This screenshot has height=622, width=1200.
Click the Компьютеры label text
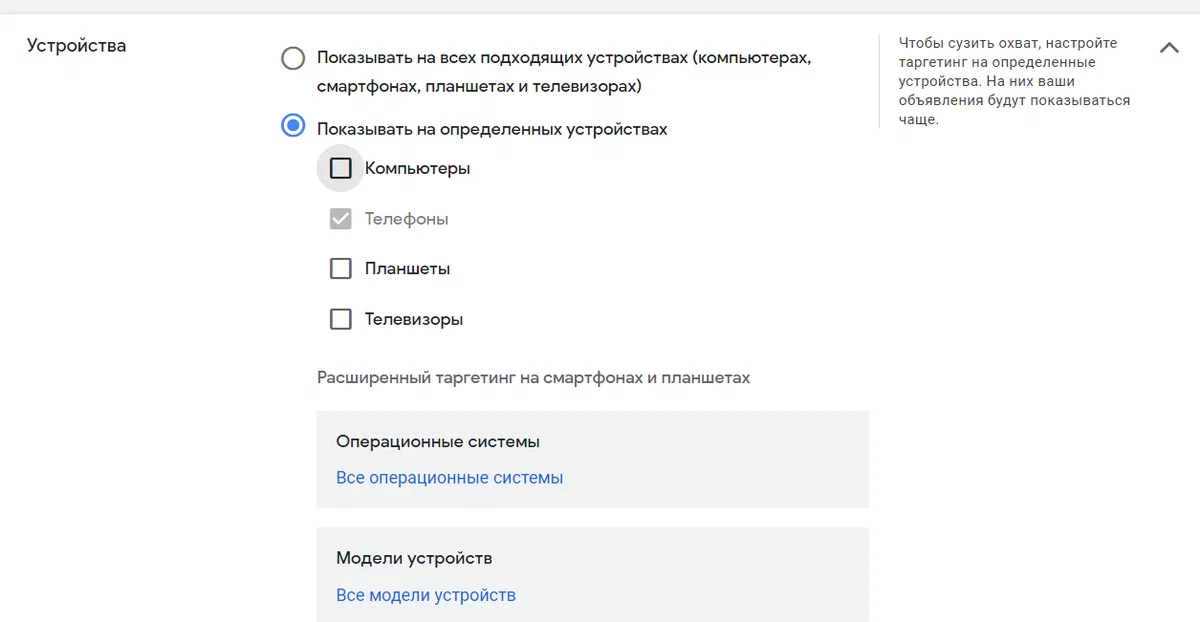[x=417, y=168]
